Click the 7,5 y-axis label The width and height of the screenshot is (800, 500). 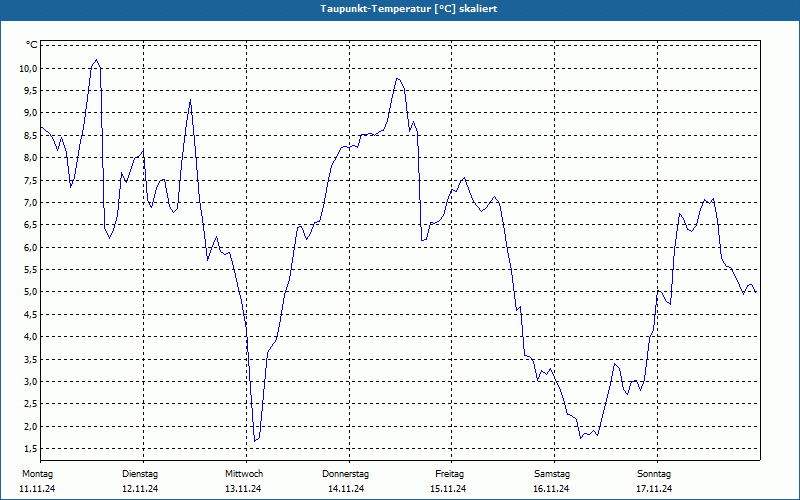pyautogui.click(x=30, y=180)
